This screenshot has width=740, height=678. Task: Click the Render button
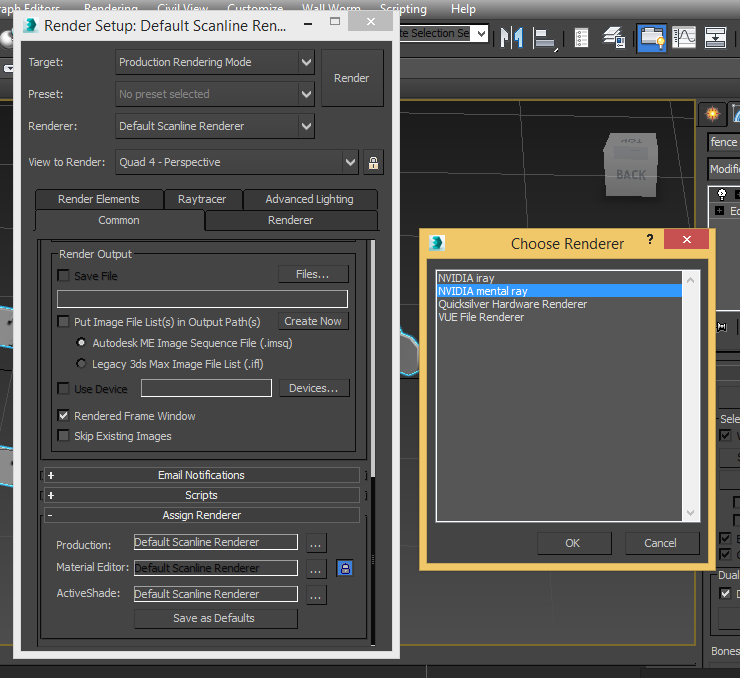352,78
